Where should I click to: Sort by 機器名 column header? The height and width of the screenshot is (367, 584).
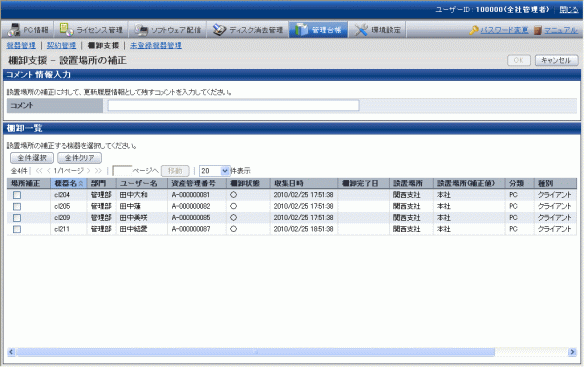pos(69,183)
